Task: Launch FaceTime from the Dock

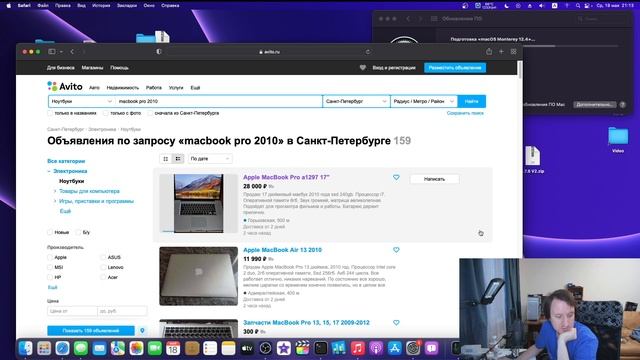Action: pyautogui.click(x=155, y=348)
